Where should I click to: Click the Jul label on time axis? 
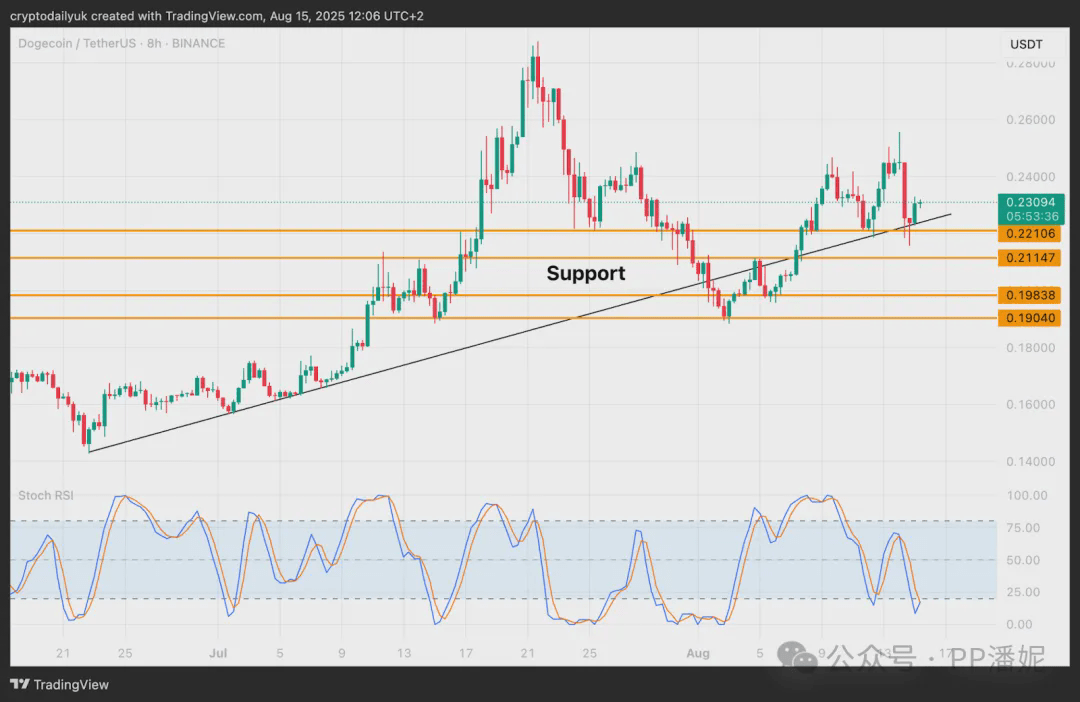pos(218,653)
